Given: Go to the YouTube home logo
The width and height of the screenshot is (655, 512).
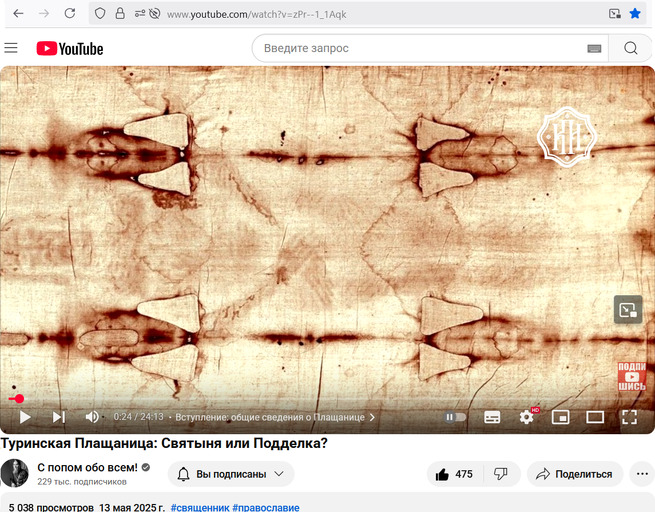Looking at the screenshot, I should [70, 48].
